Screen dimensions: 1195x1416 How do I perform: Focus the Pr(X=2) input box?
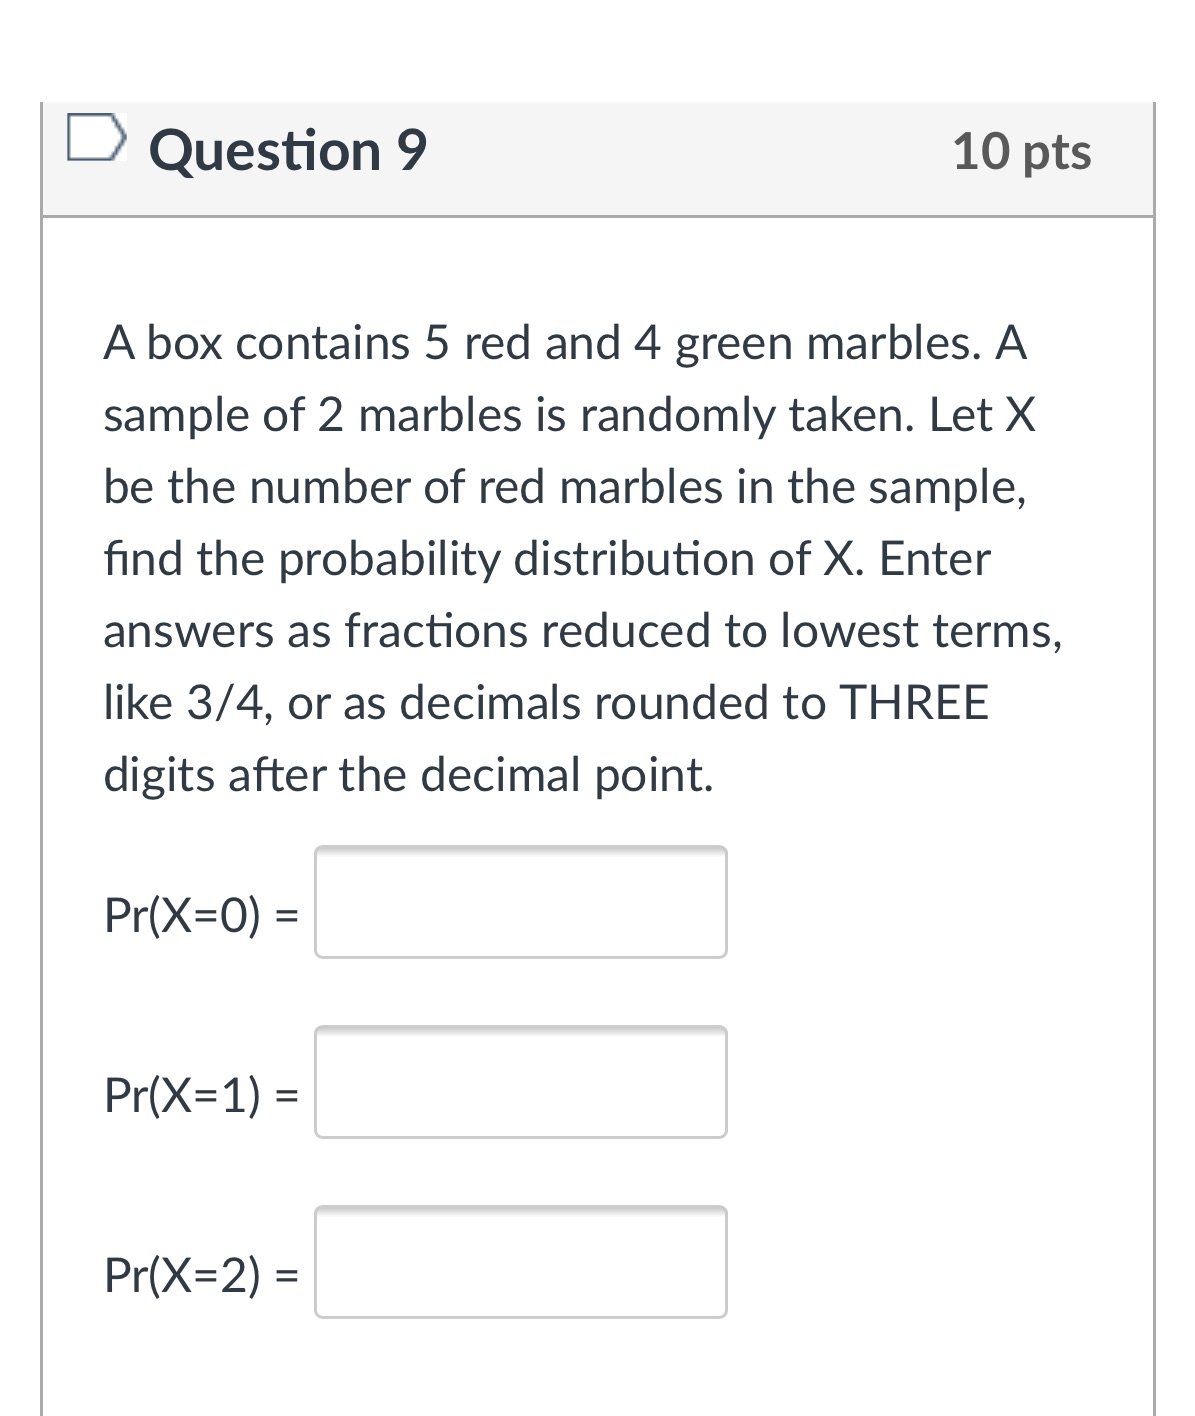(520, 1263)
